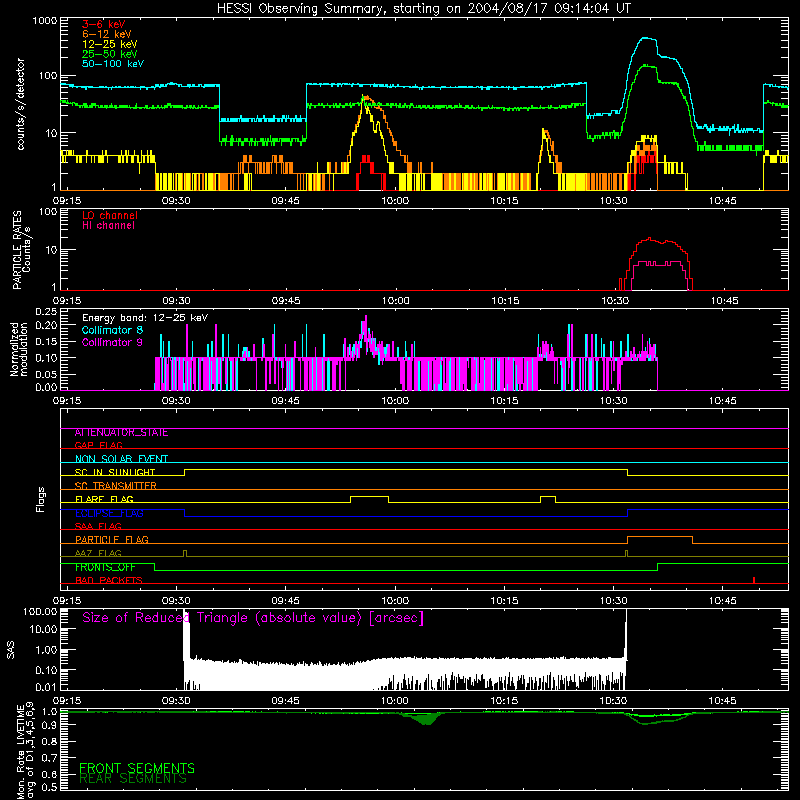This screenshot has width=800, height=800.
Task: Click the Size of Reduced Triangle label
Action: [253, 618]
